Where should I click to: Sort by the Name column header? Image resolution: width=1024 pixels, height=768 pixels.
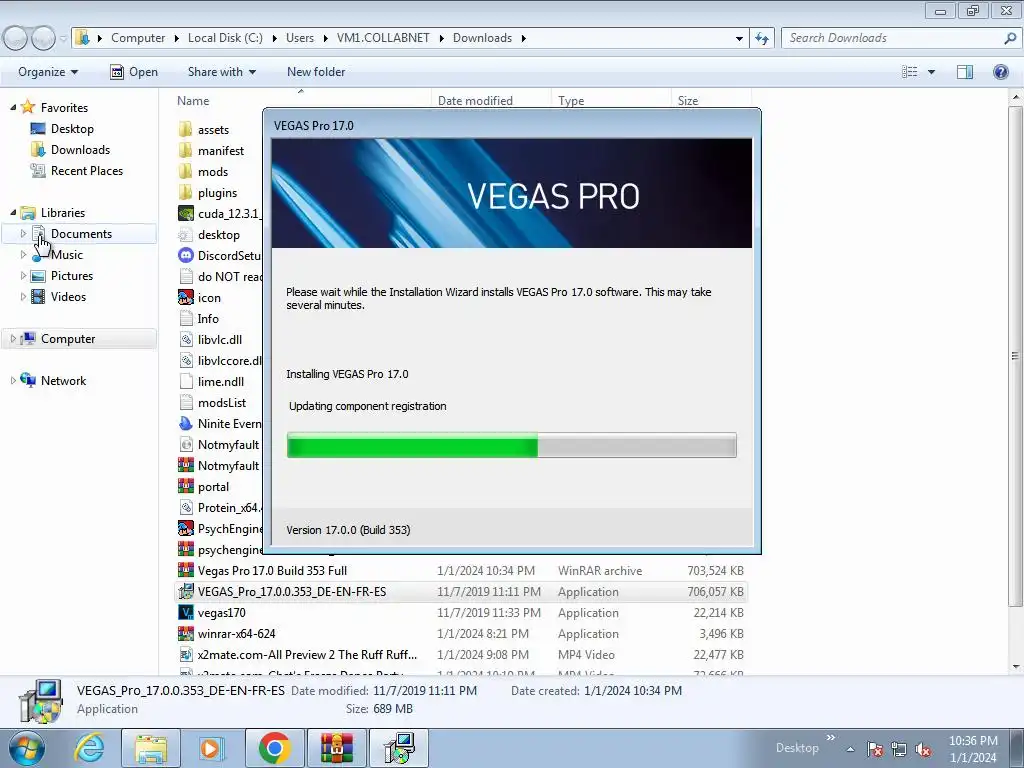click(x=193, y=101)
